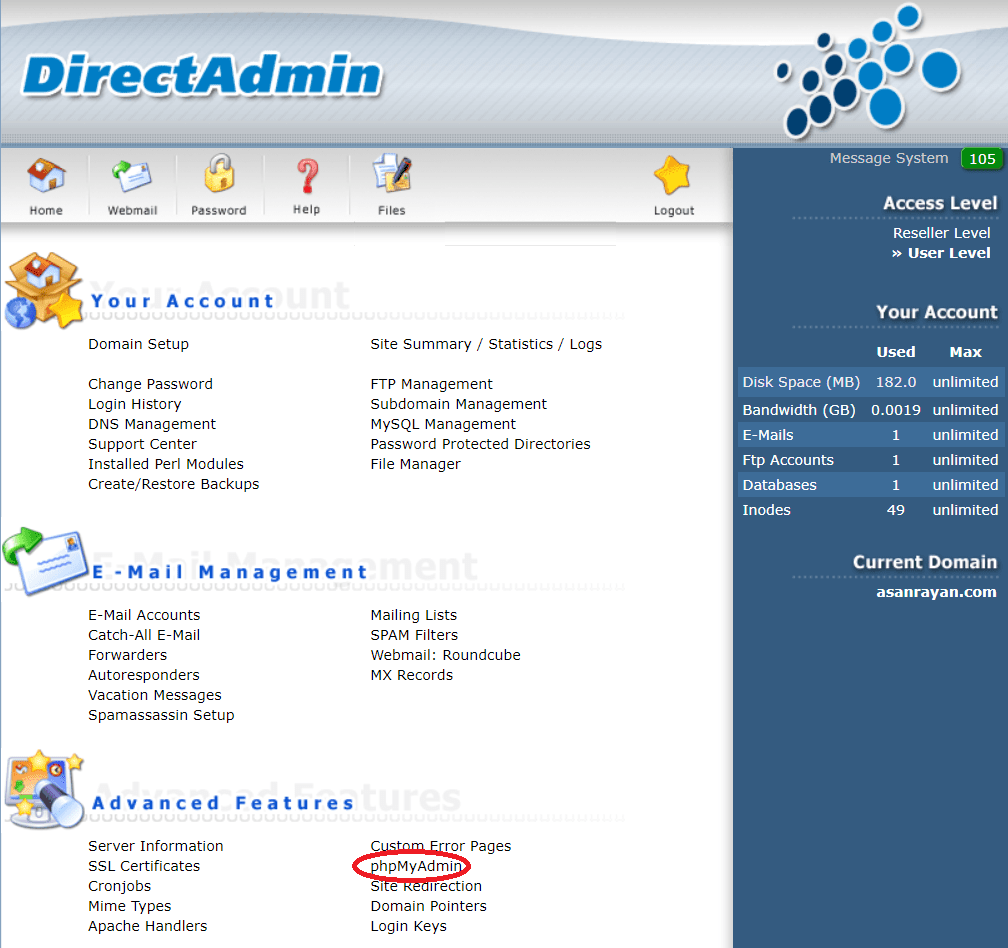
Task: Open Domain Setup
Action: 138,344
